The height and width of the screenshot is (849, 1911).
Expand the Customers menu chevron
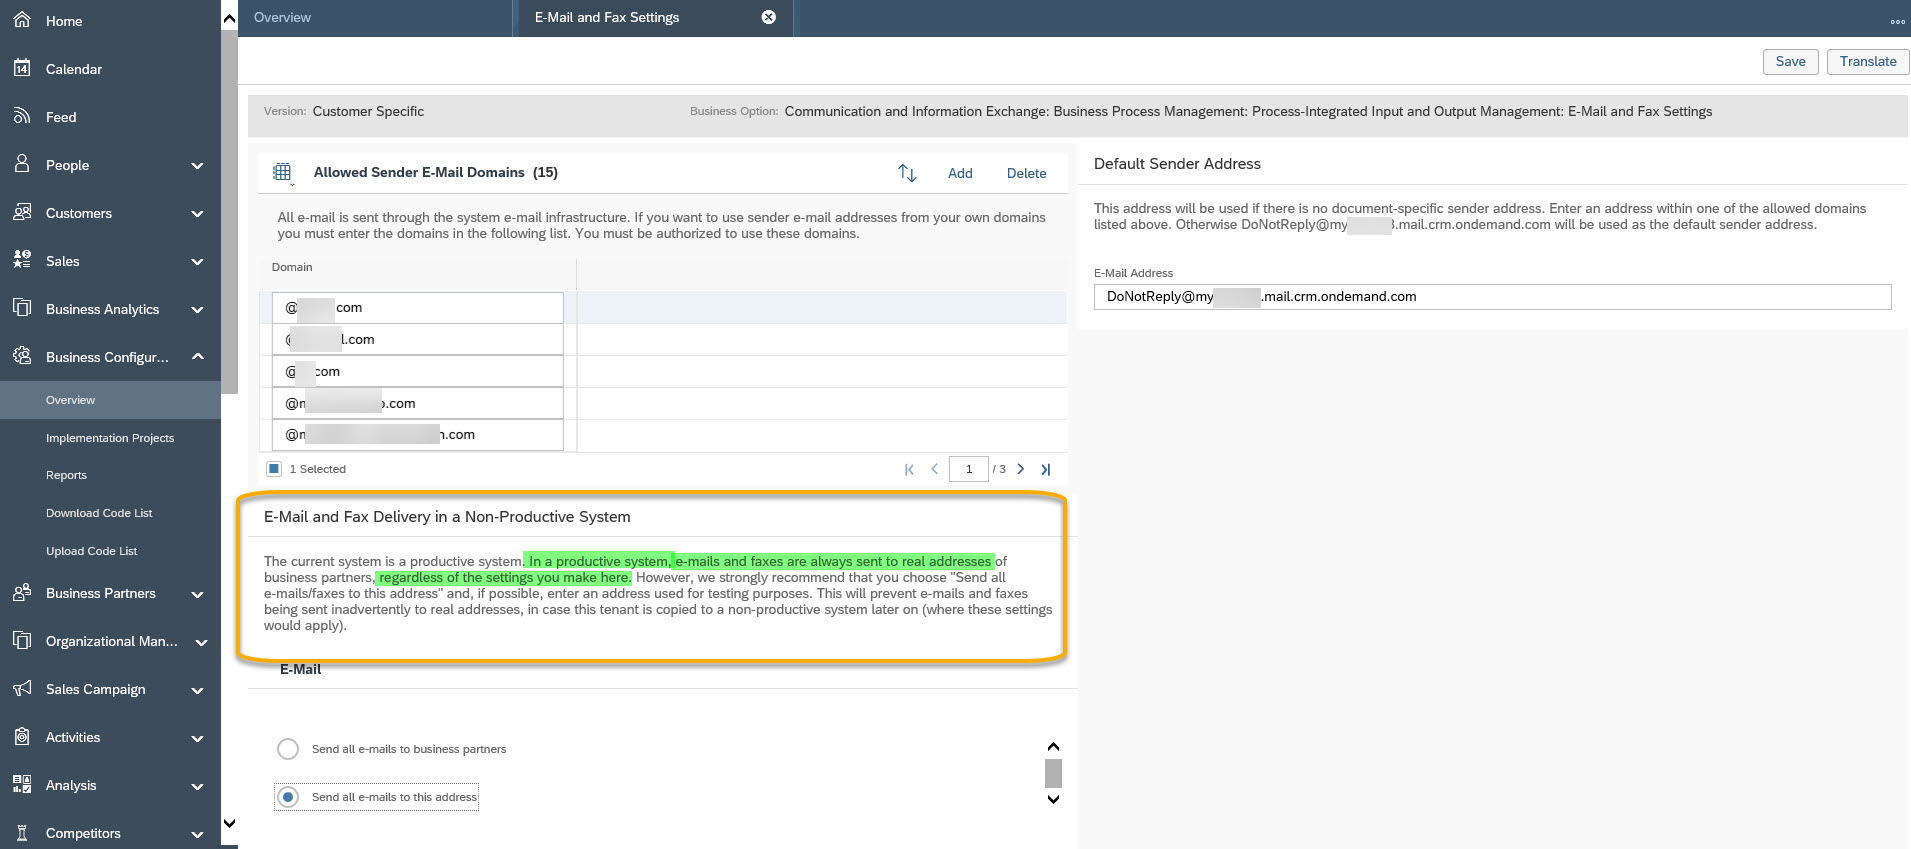pos(197,214)
